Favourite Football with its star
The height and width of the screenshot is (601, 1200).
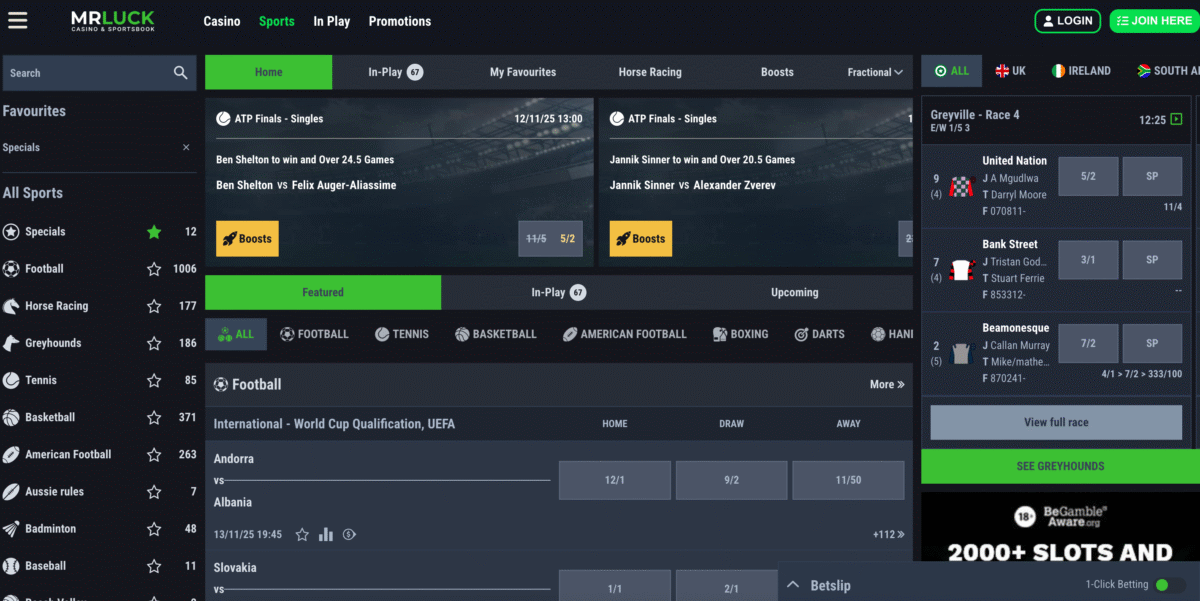click(x=154, y=269)
